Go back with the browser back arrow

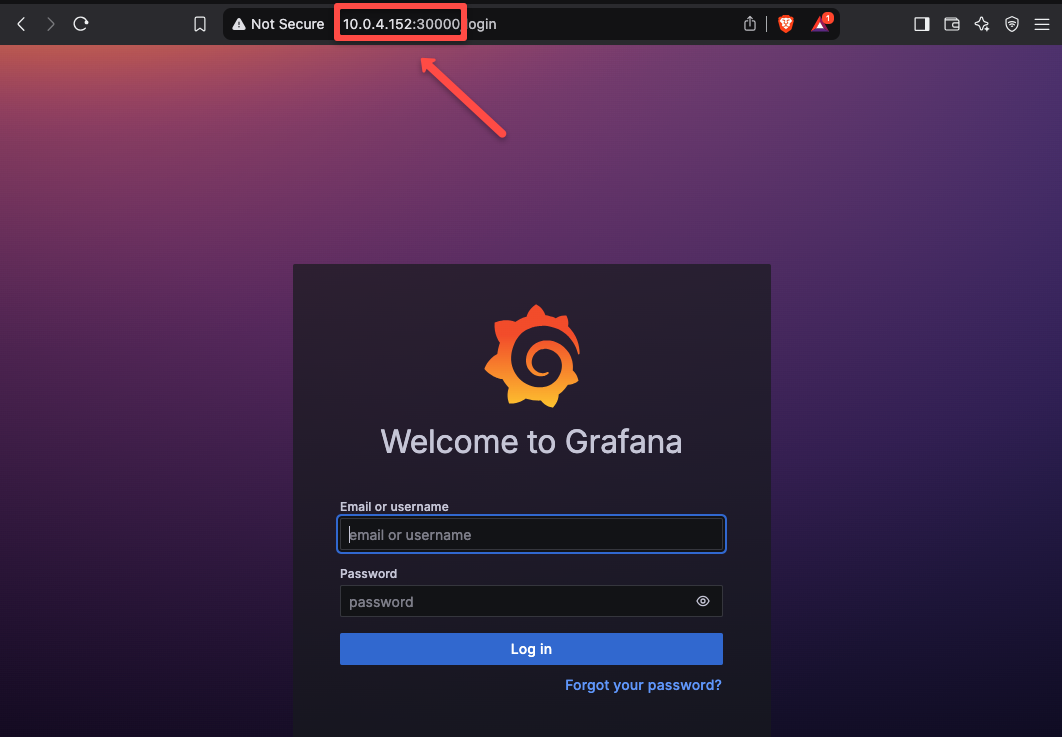click(22, 24)
